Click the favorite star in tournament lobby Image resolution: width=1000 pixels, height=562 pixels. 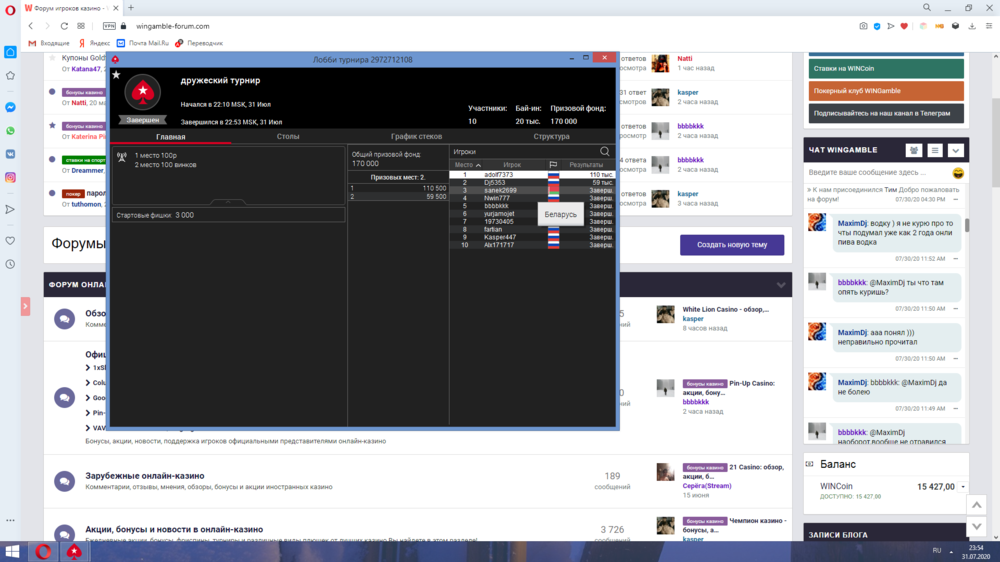(x=116, y=75)
